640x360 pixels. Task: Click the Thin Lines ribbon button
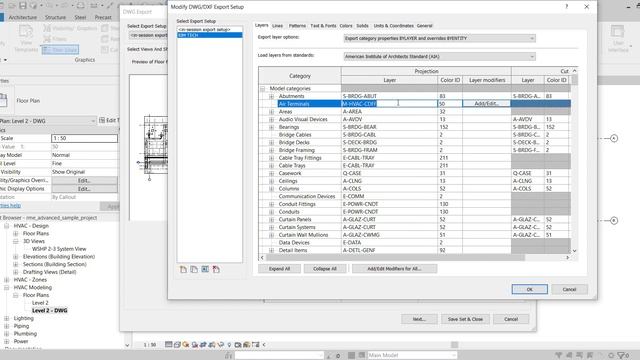pos(60,50)
